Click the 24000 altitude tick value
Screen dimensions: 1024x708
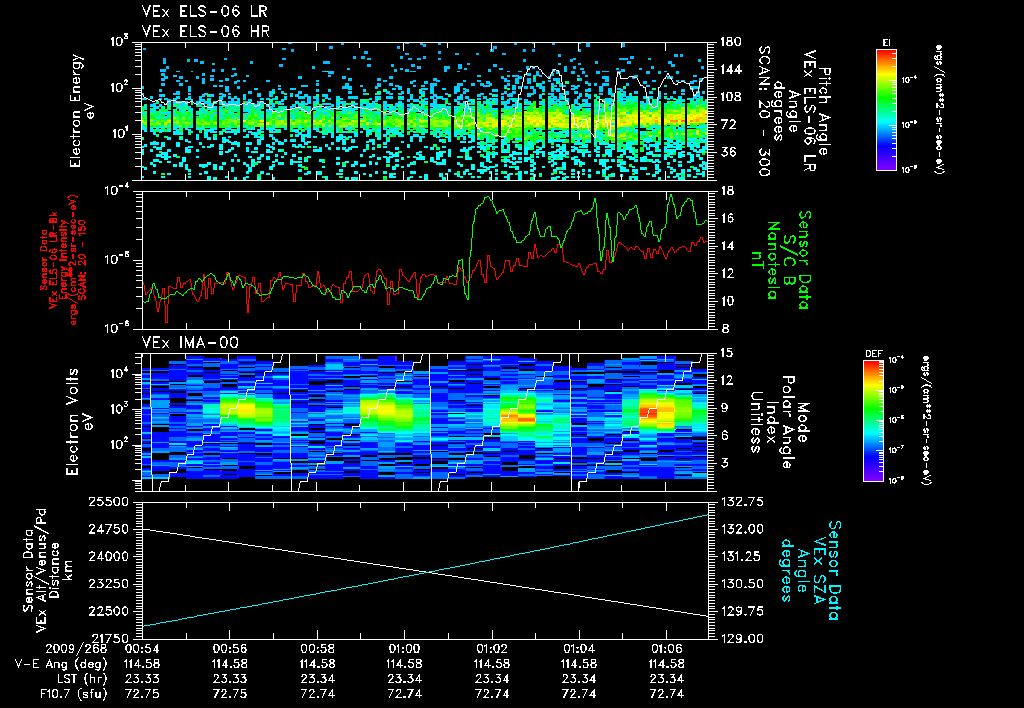click(x=109, y=556)
